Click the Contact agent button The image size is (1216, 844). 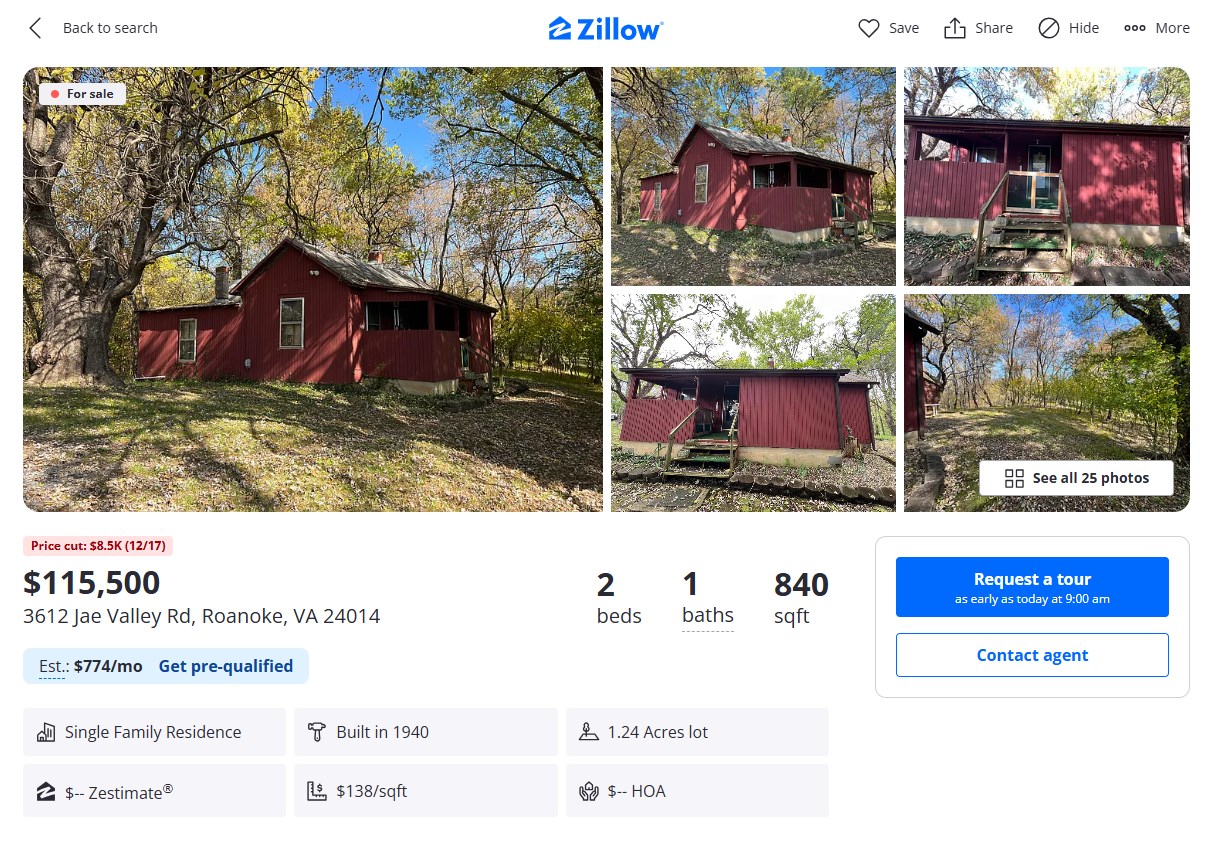1032,655
